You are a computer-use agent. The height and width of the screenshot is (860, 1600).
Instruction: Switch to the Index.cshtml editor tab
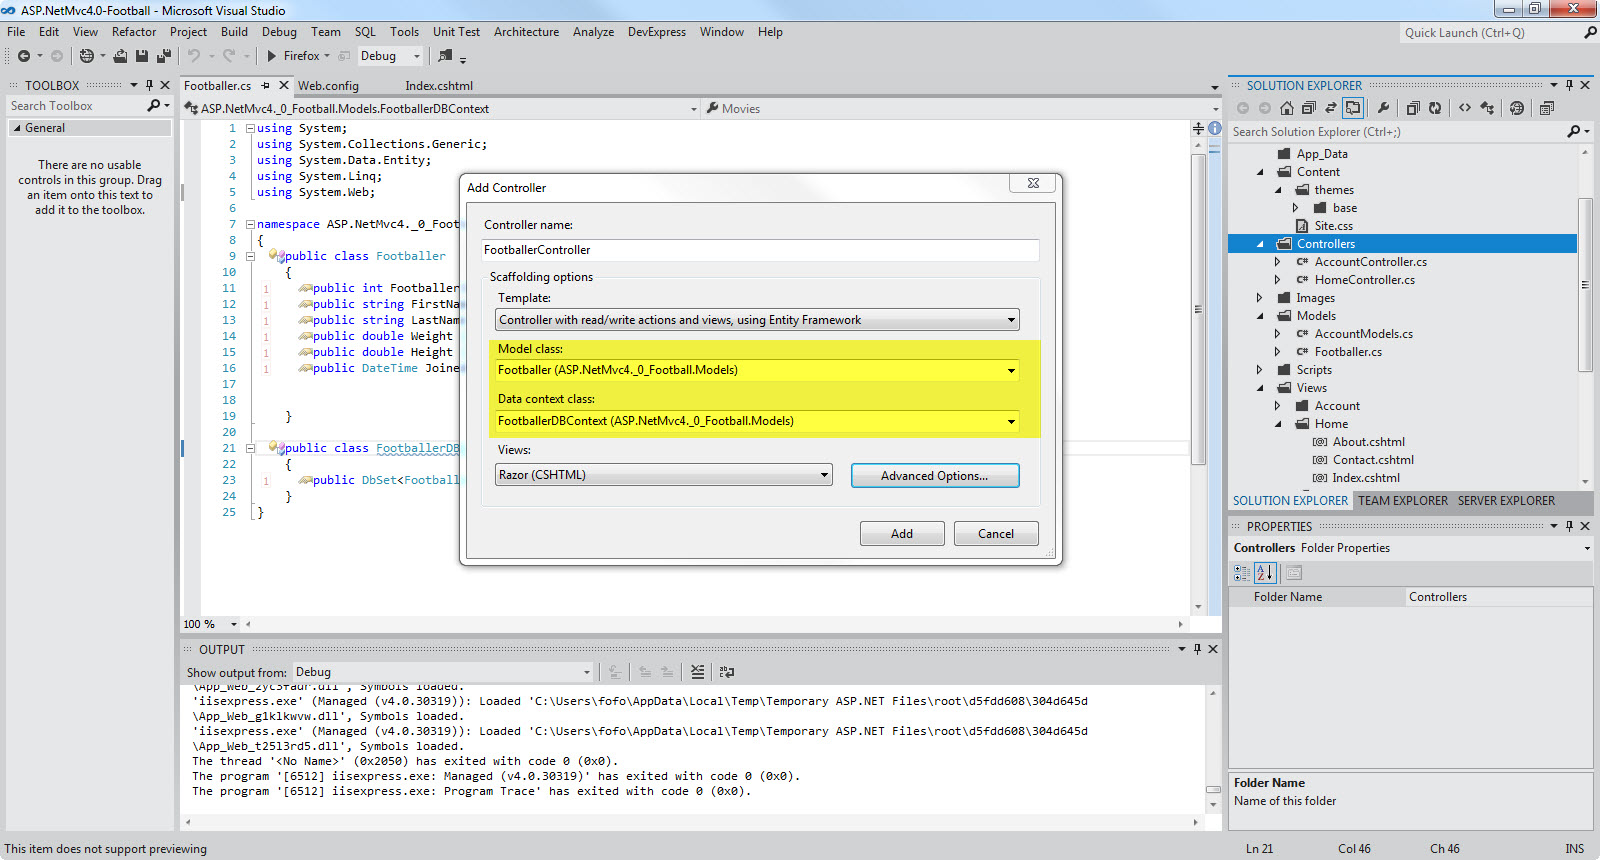[x=439, y=86]
